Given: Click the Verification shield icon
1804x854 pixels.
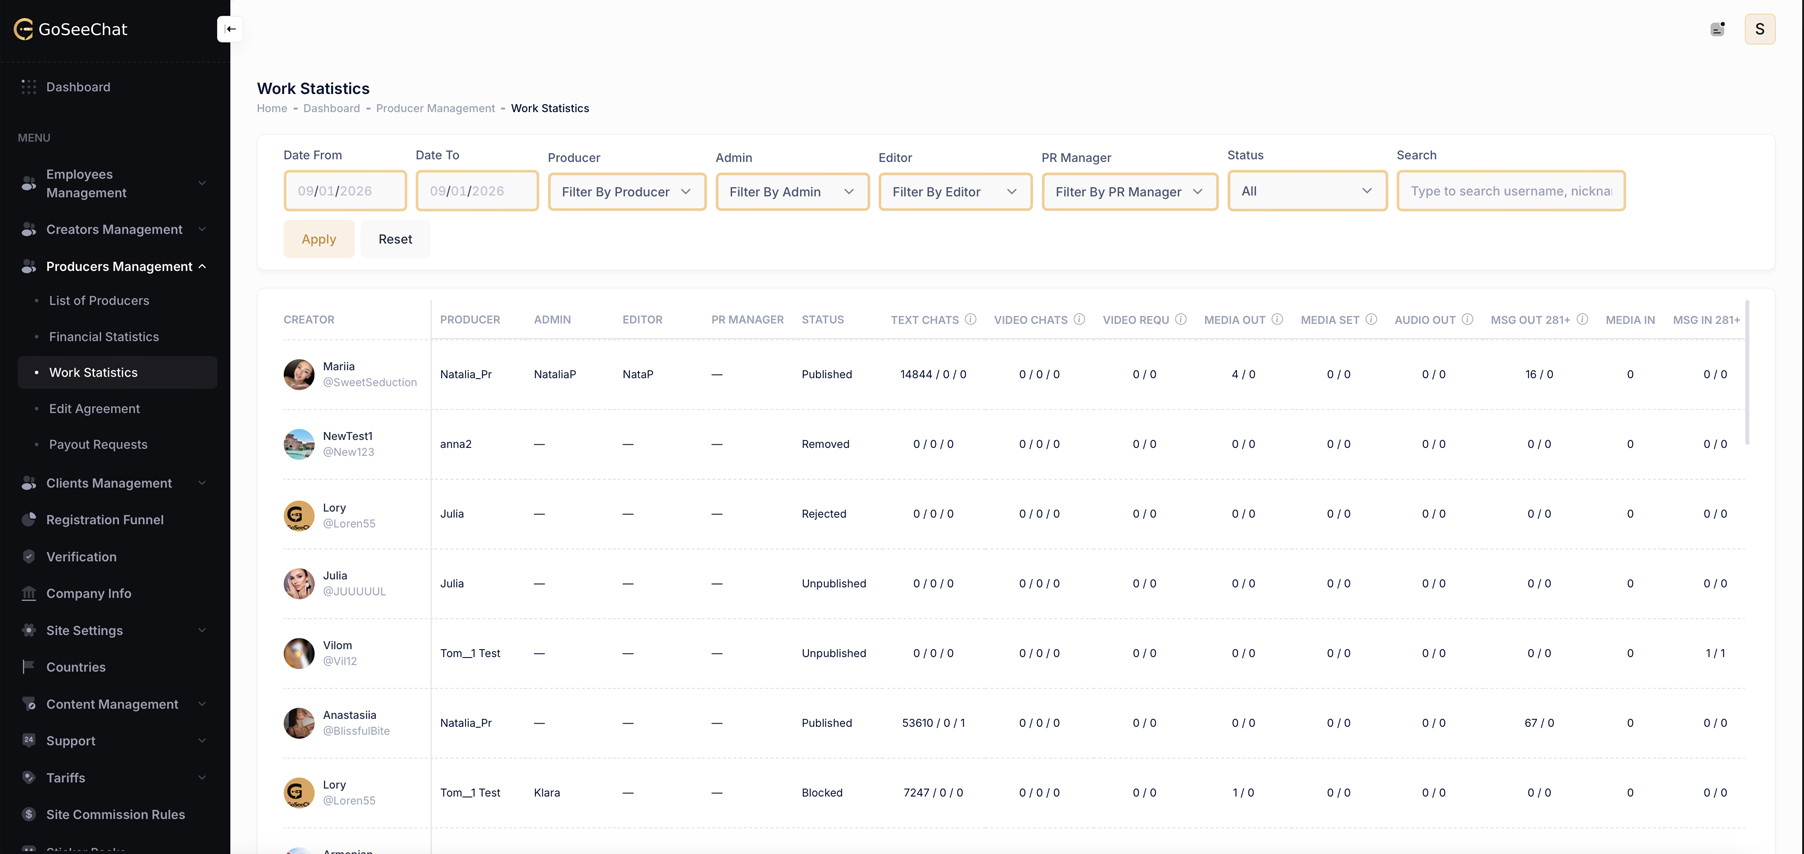Looking at the screenshot, I should pos(29,557).
